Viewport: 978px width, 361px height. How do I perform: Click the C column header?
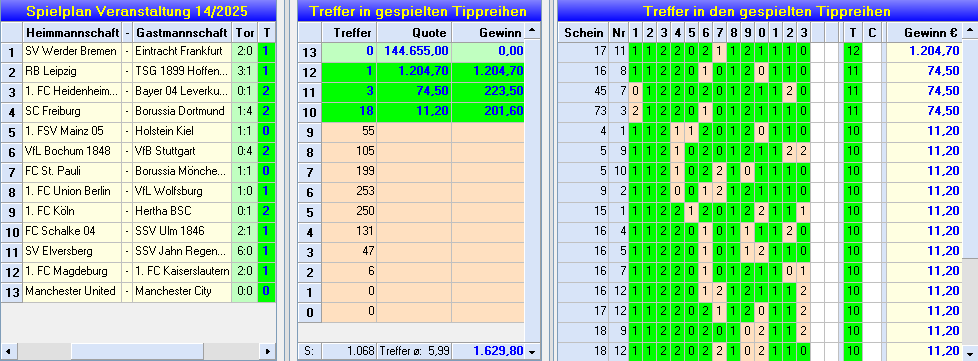pyautogui.click(x=872, y=32)
